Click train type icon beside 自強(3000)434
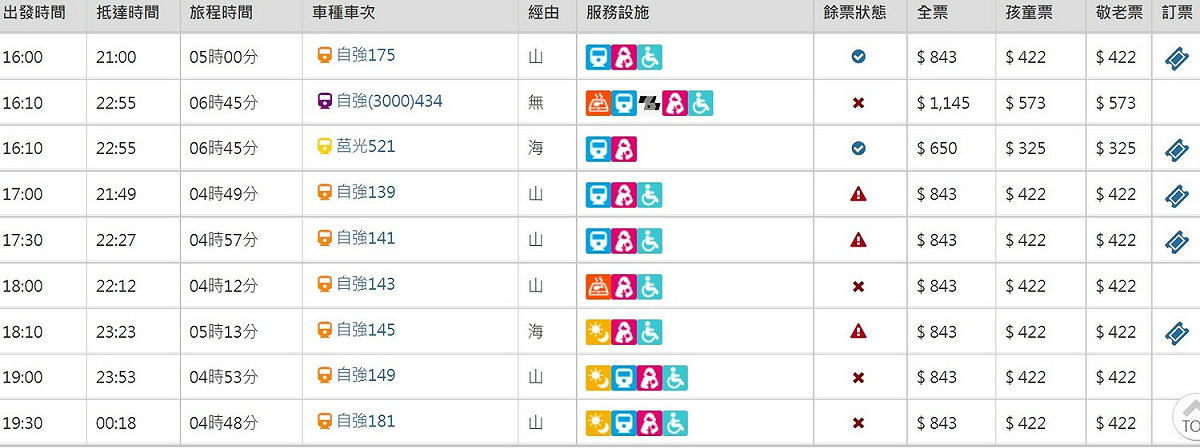Screen dimensions: 1200x448 [x=325, y=102]
